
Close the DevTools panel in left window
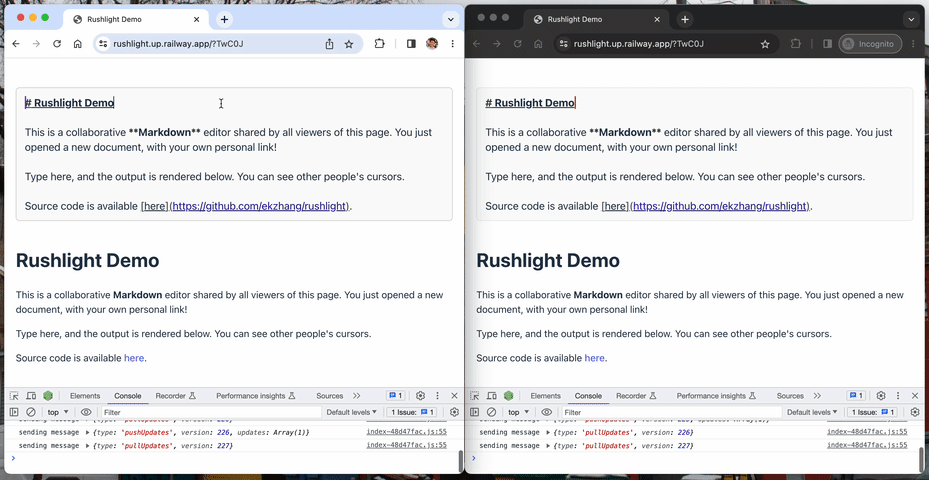[x=454, y=396]
